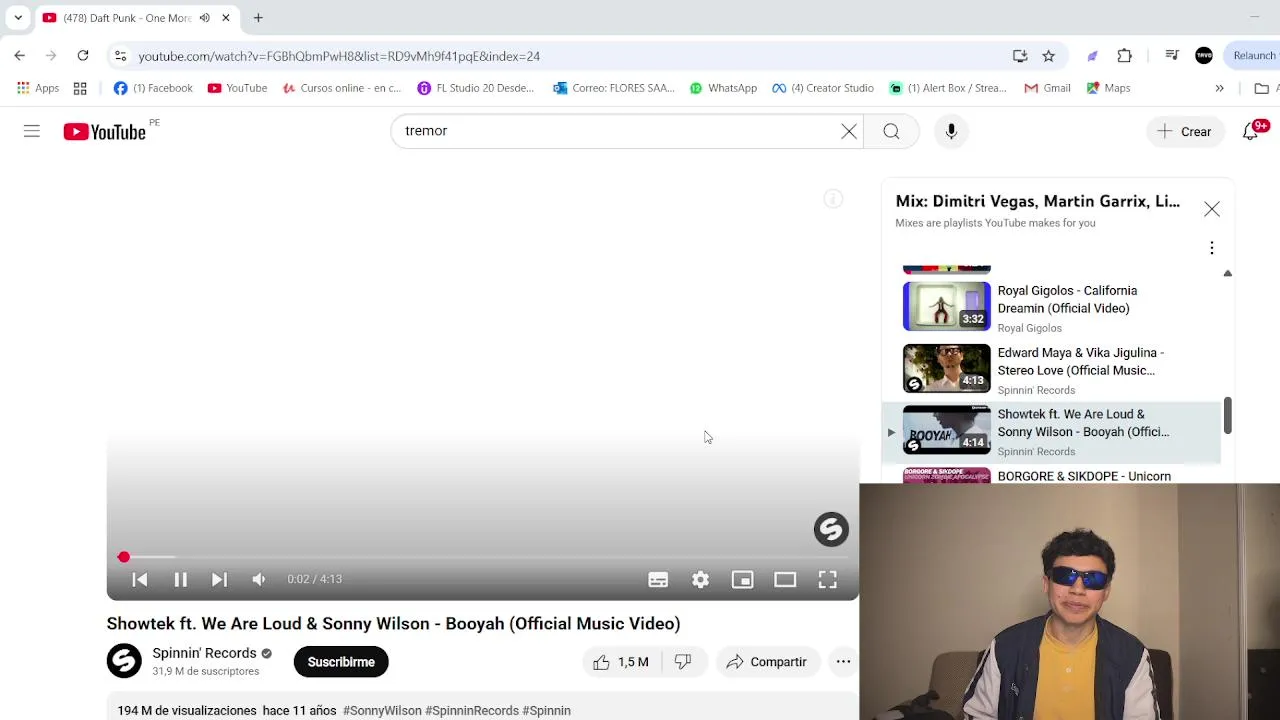Skip to next video
Screen dimensions: 1280x720
tap(219, 579)
